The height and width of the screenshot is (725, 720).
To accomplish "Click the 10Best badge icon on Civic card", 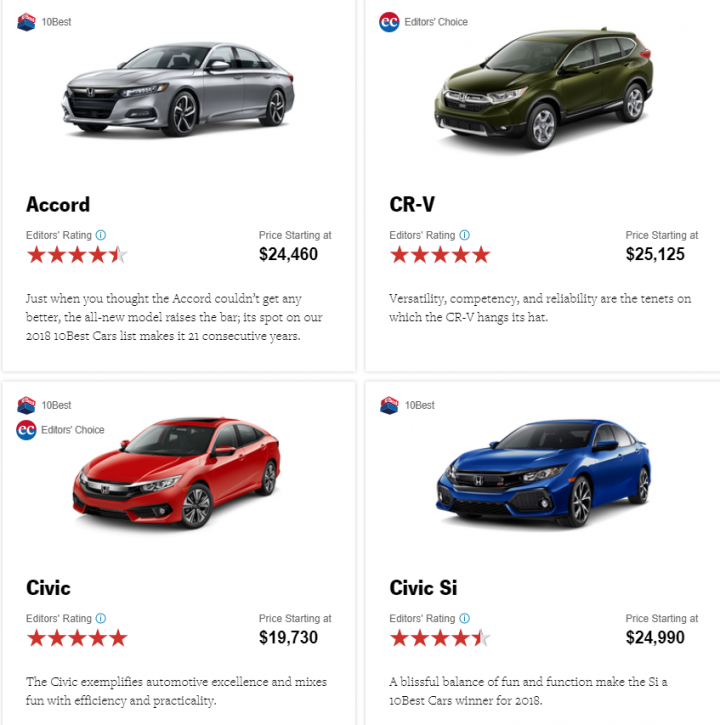I will coord(26,405).
